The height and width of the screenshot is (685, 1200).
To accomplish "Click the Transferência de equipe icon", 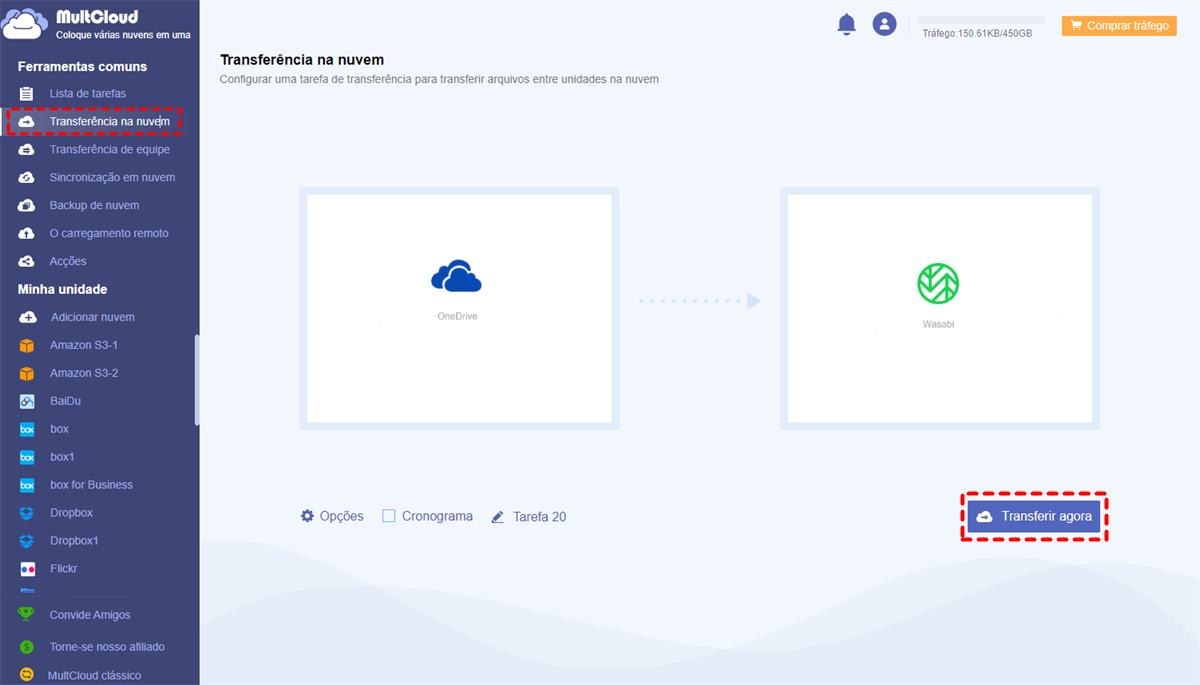I will [x=28, y=149].
